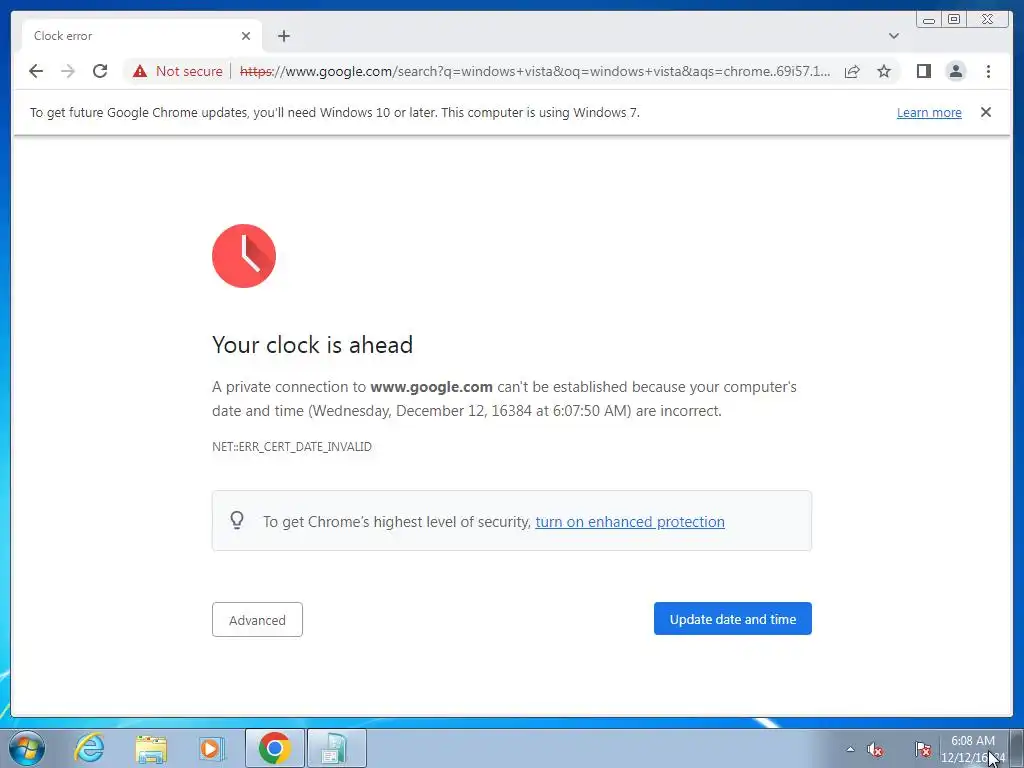Screen dimensions: 1024x768
Task: Open turn on enhanced protection link
Action: (630, 522)
